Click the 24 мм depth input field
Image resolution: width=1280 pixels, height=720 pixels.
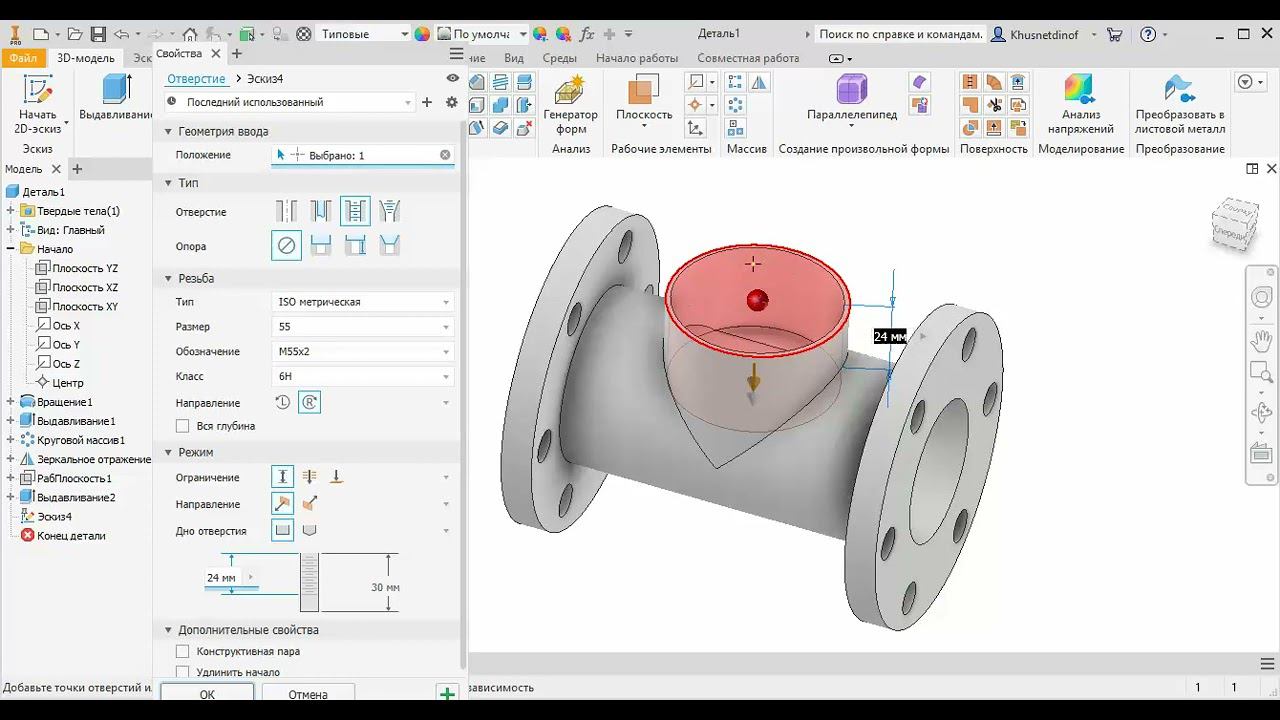[x=222, y=578]
